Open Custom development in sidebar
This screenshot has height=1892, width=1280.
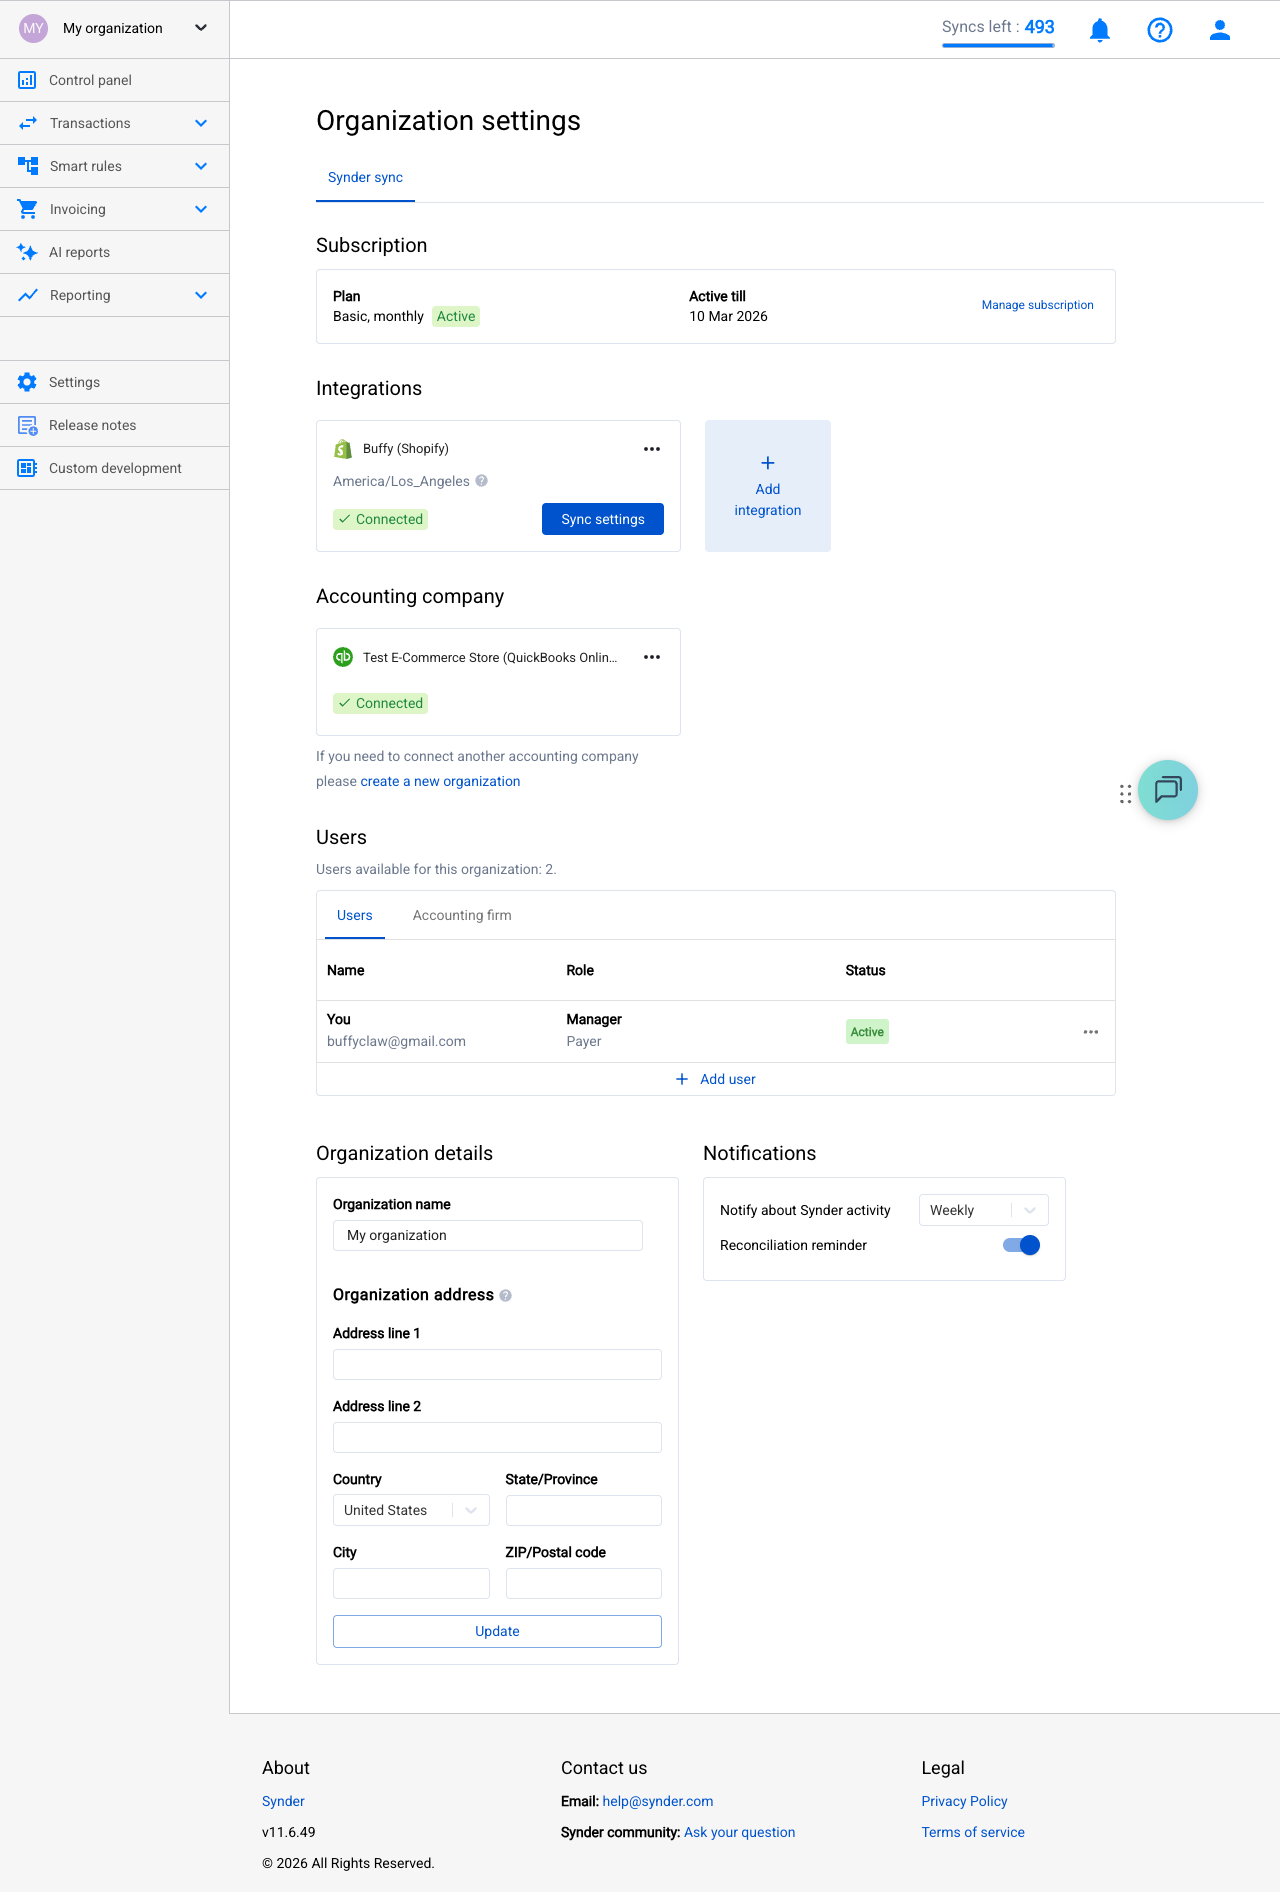[115, 468]
